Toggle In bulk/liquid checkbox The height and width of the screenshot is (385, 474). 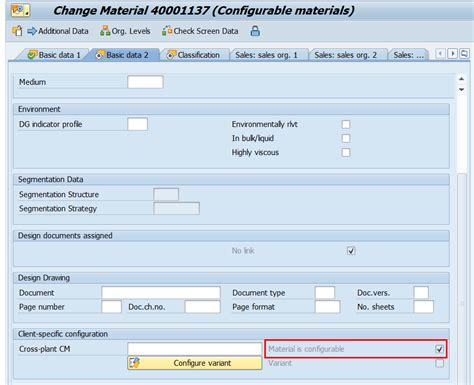346,138
